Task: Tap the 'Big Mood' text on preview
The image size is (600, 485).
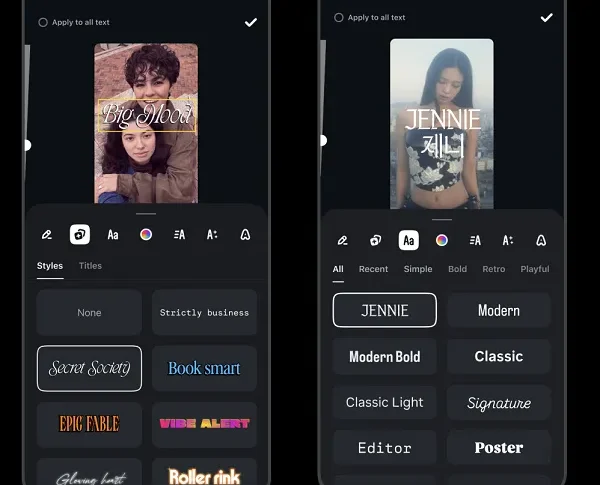Action: (146, 114)
